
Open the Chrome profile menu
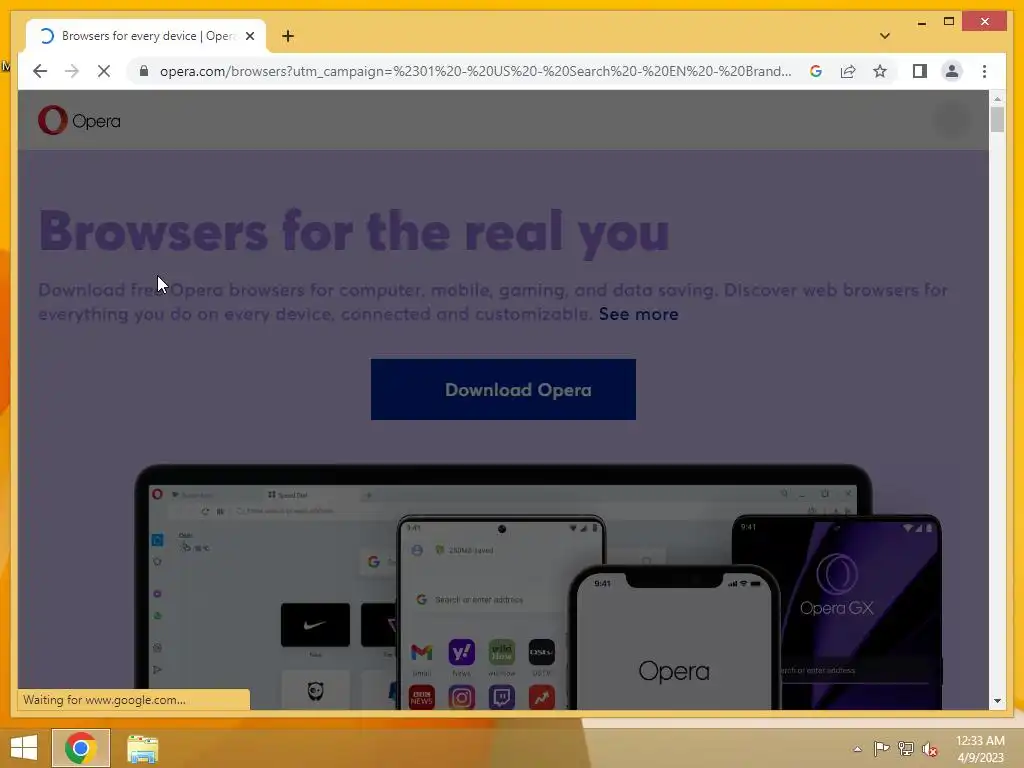[x=952, y=71]
